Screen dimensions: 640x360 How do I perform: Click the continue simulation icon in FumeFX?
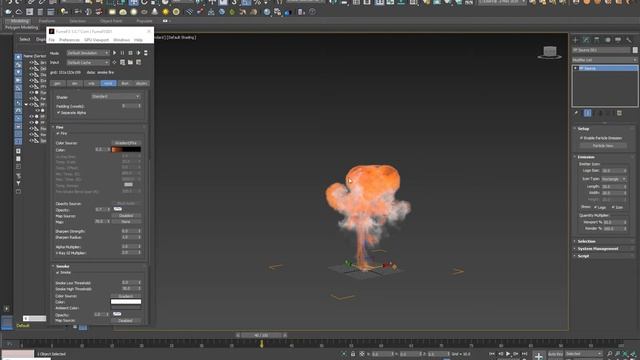138,53
